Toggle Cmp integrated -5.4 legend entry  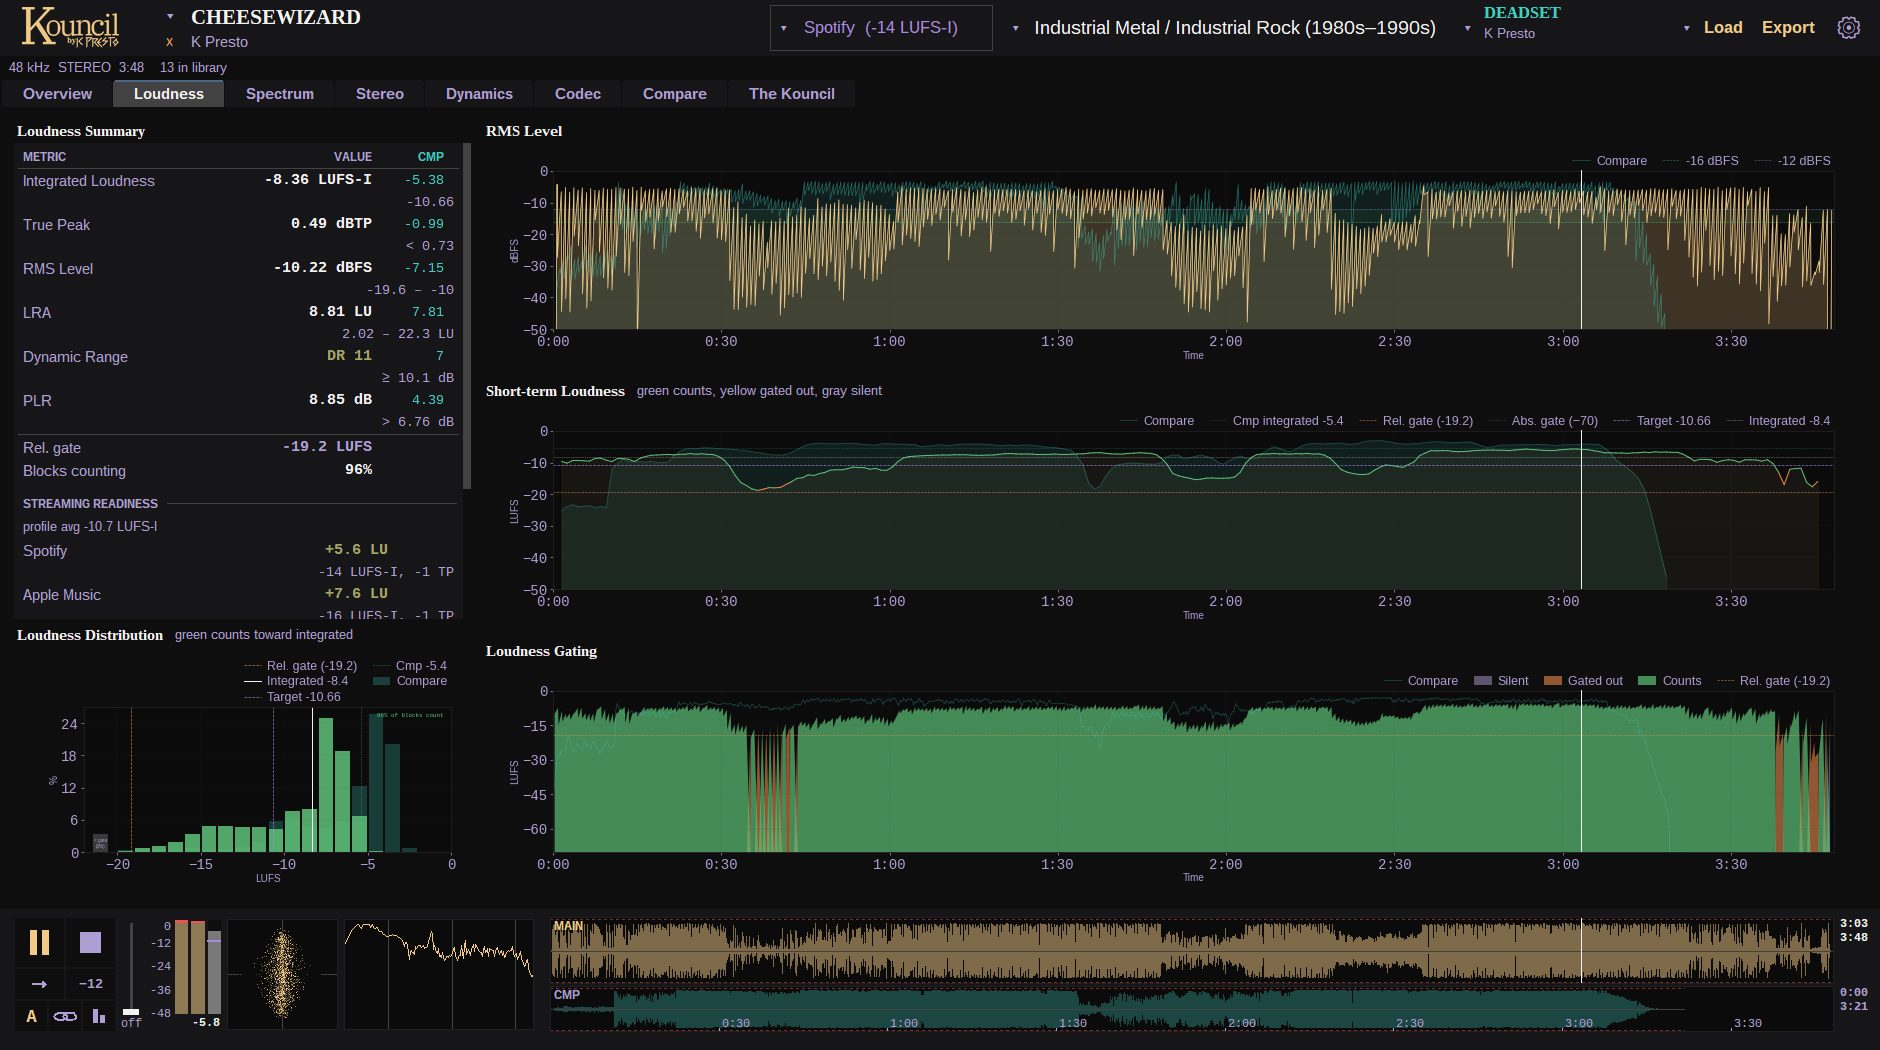pos(1277,421)
